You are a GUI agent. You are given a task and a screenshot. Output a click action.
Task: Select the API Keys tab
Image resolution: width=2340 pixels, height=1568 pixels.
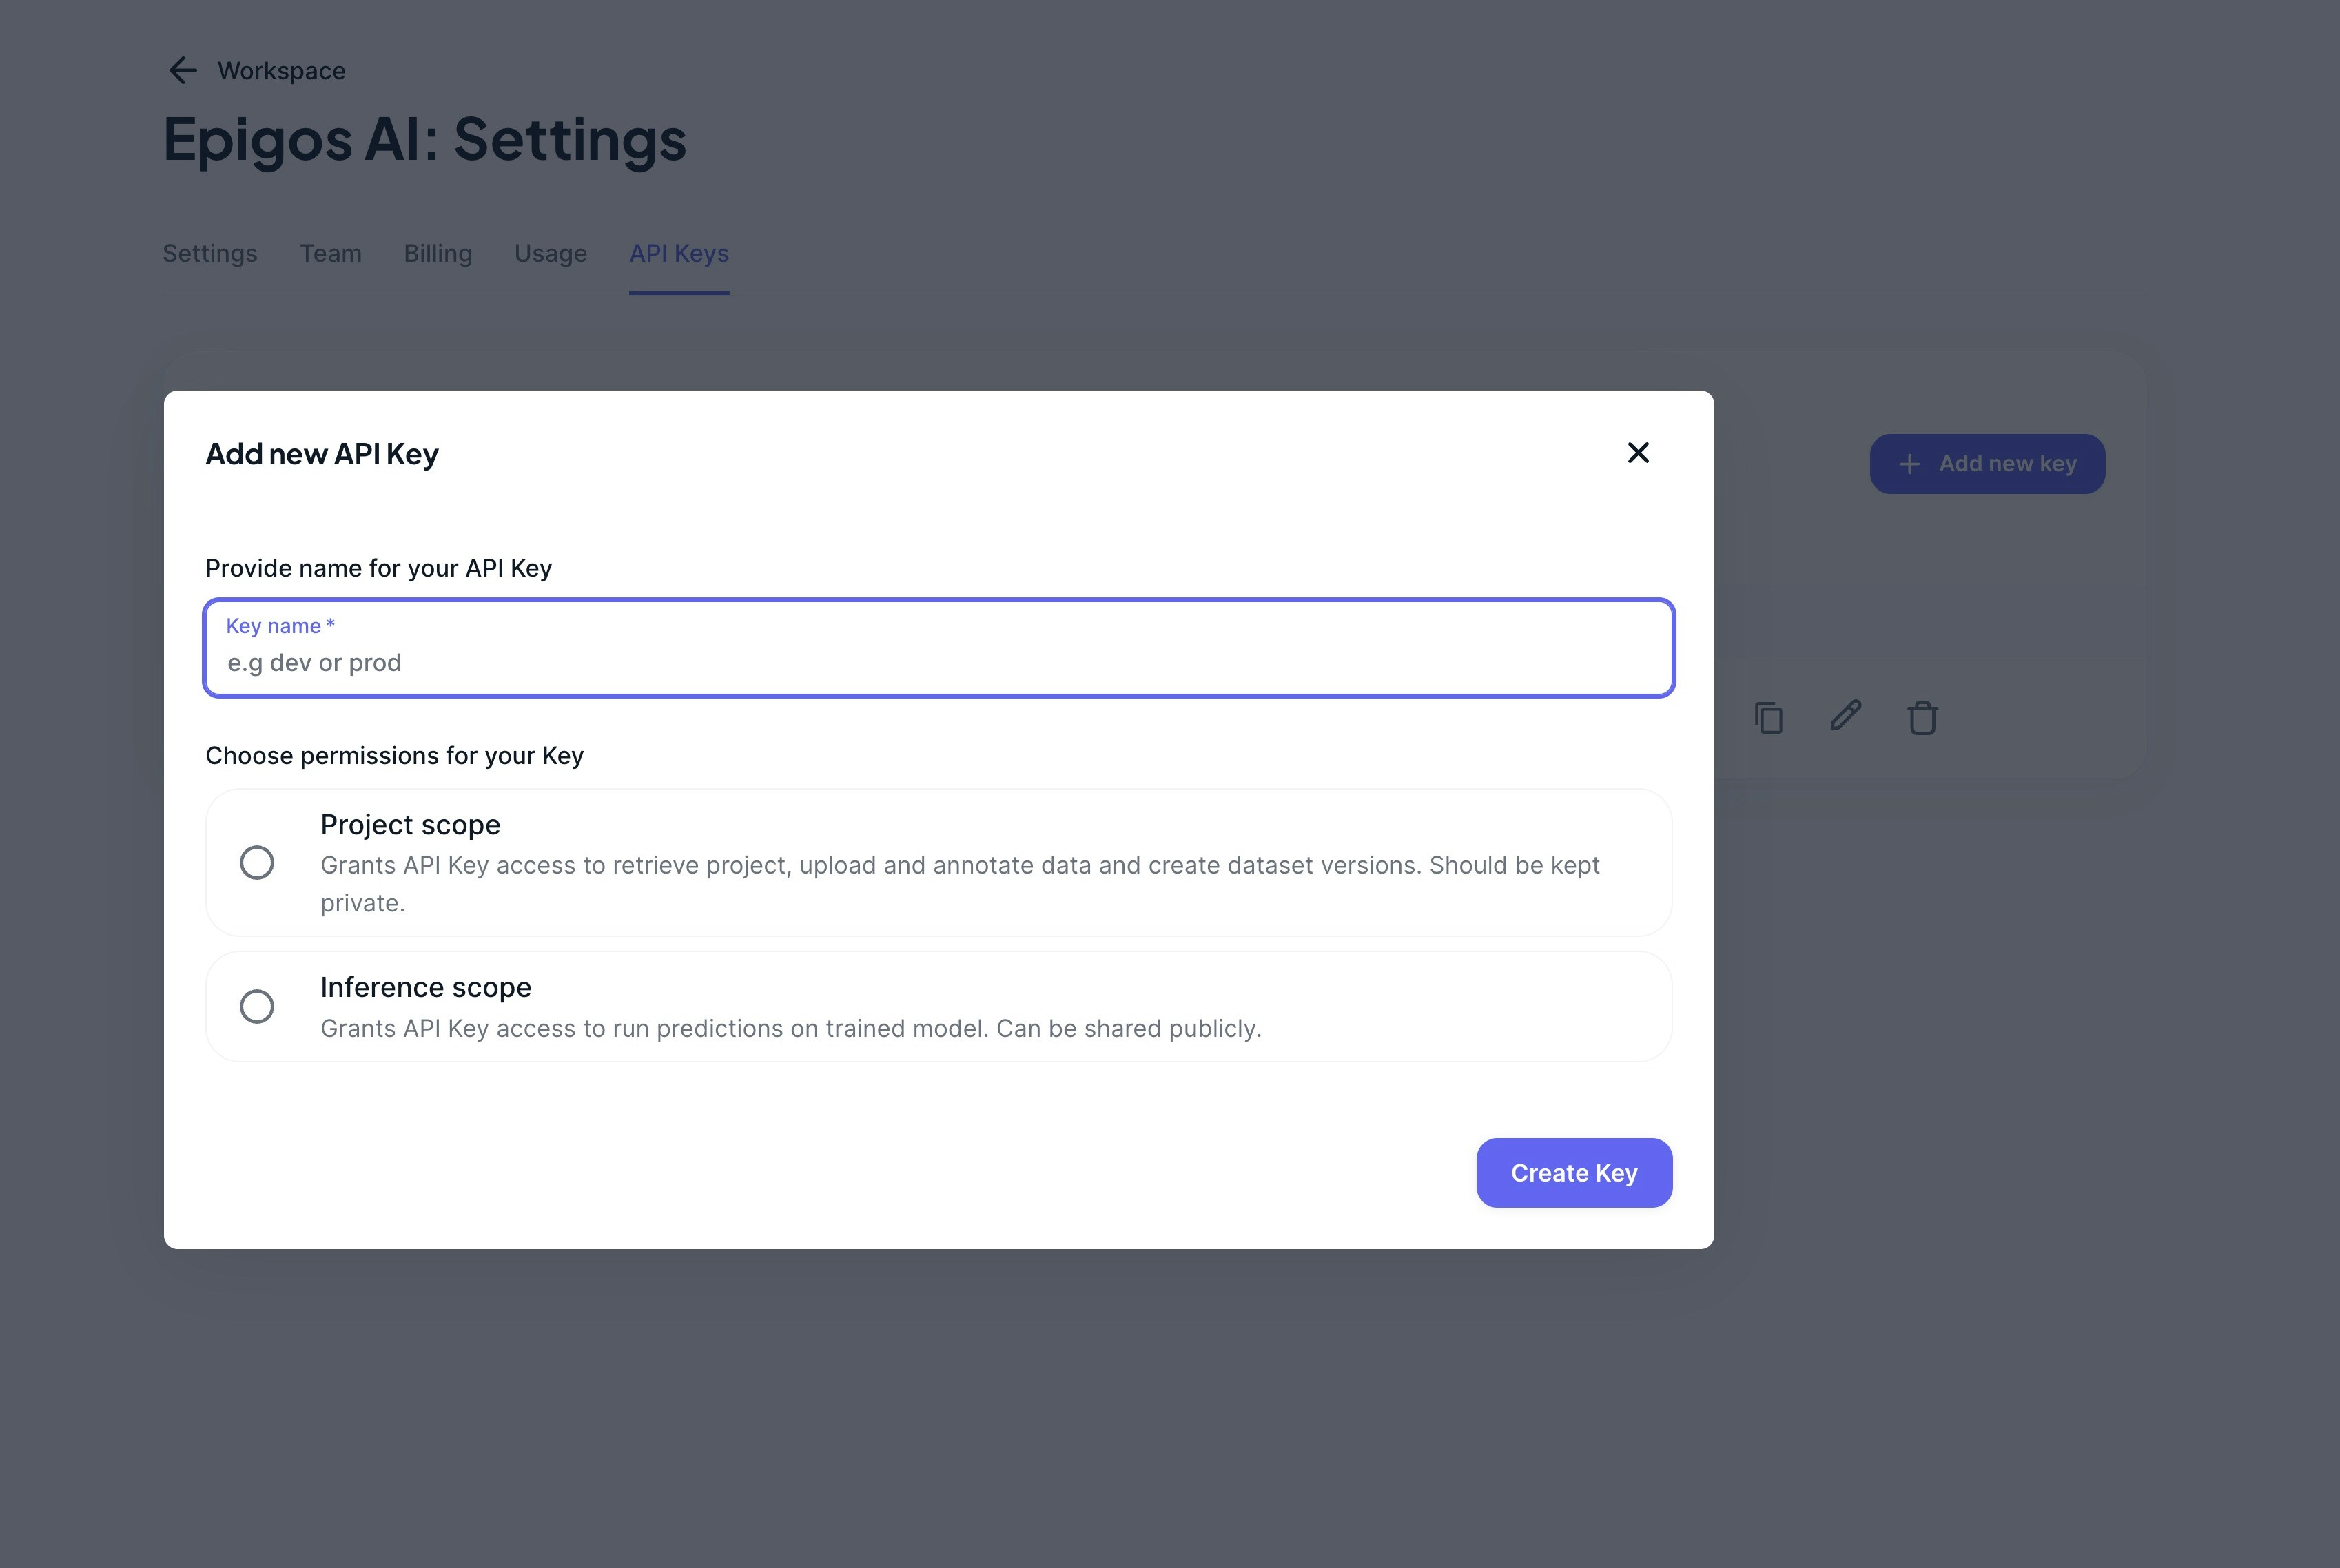click(x=678, y=253)
